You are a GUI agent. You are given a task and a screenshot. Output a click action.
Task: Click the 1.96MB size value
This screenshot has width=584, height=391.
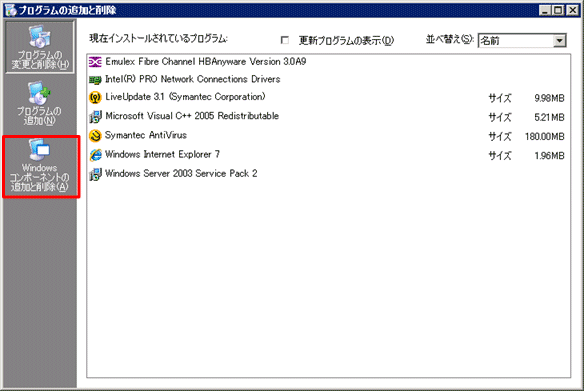[549, 156]
